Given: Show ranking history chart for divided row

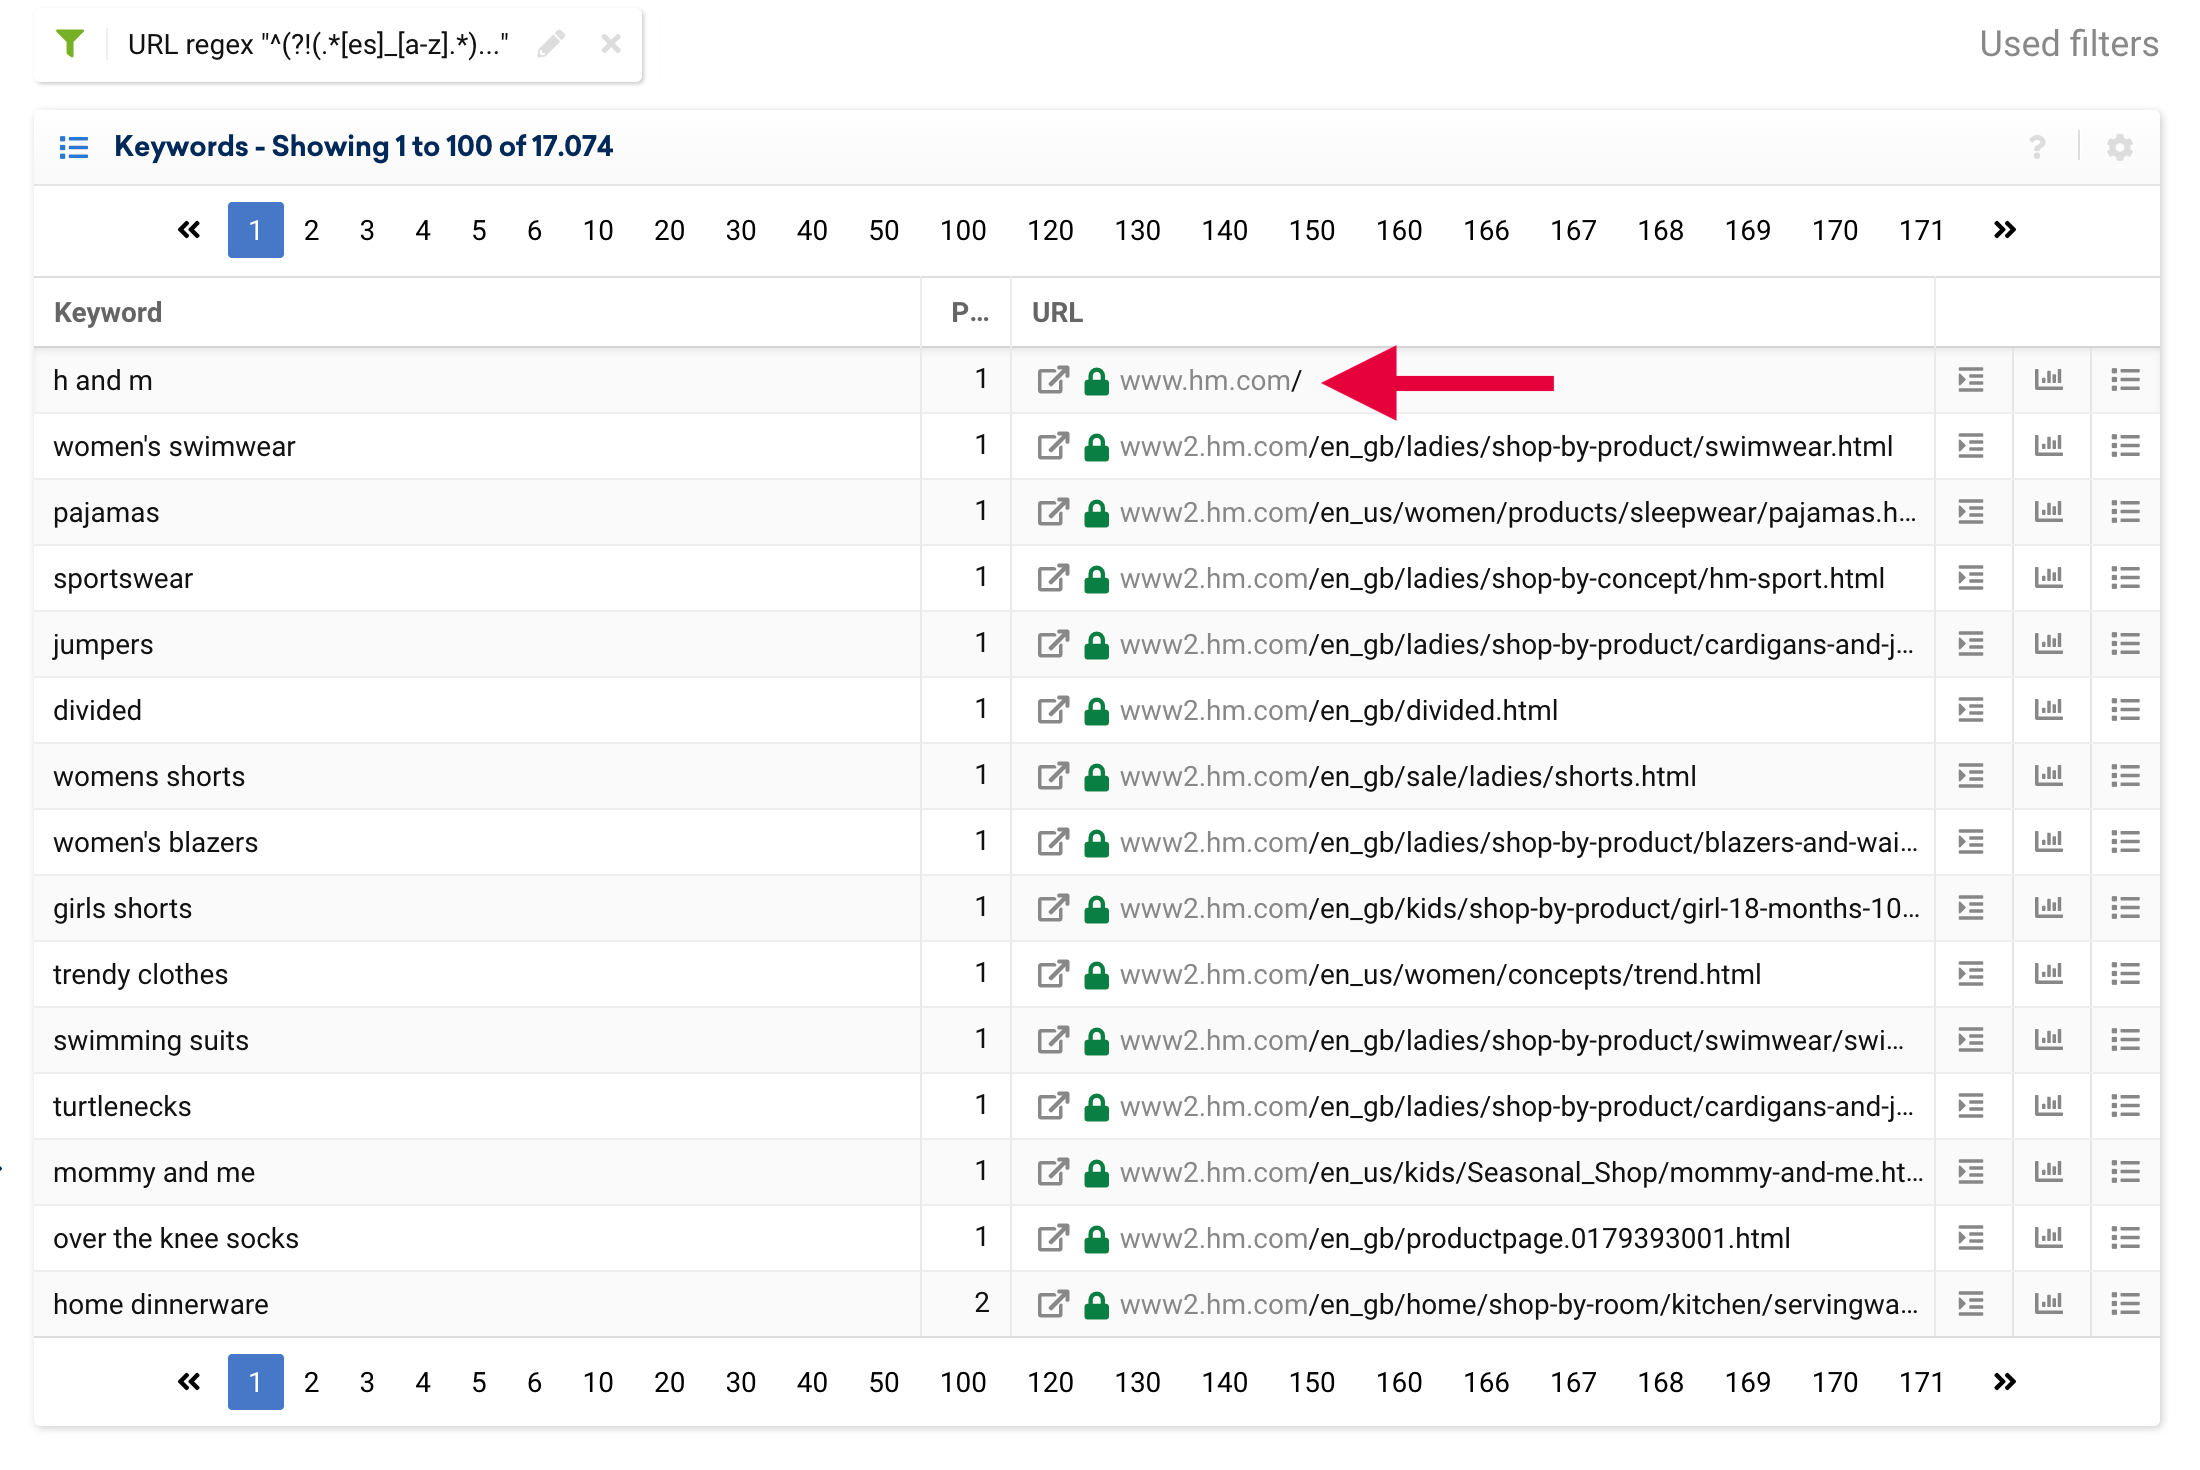Looking at the screenshot, I should pos(2049,710).
